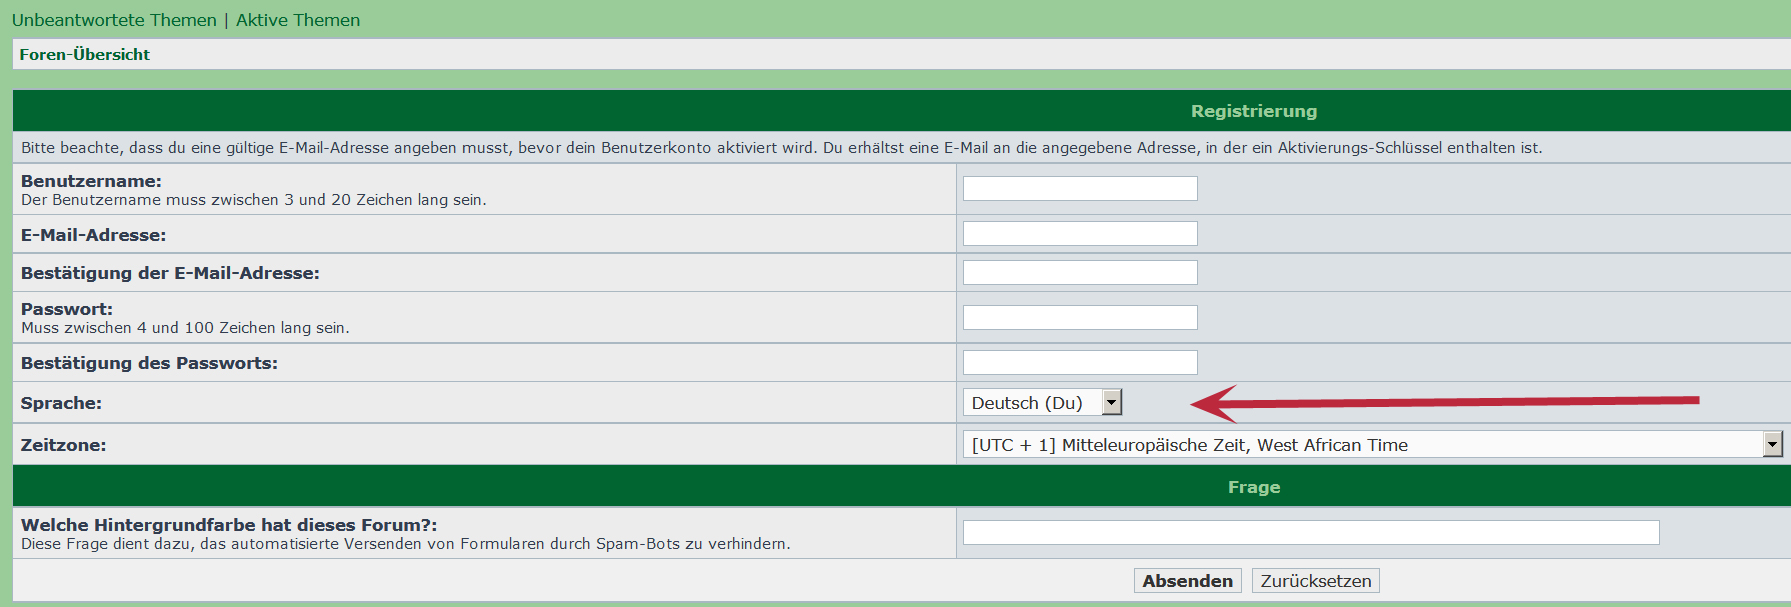The width and height of the screenshot is (1791, 607).
Task: Open the Zeitzone dropdown arrow
Action: pos(1772,444)
